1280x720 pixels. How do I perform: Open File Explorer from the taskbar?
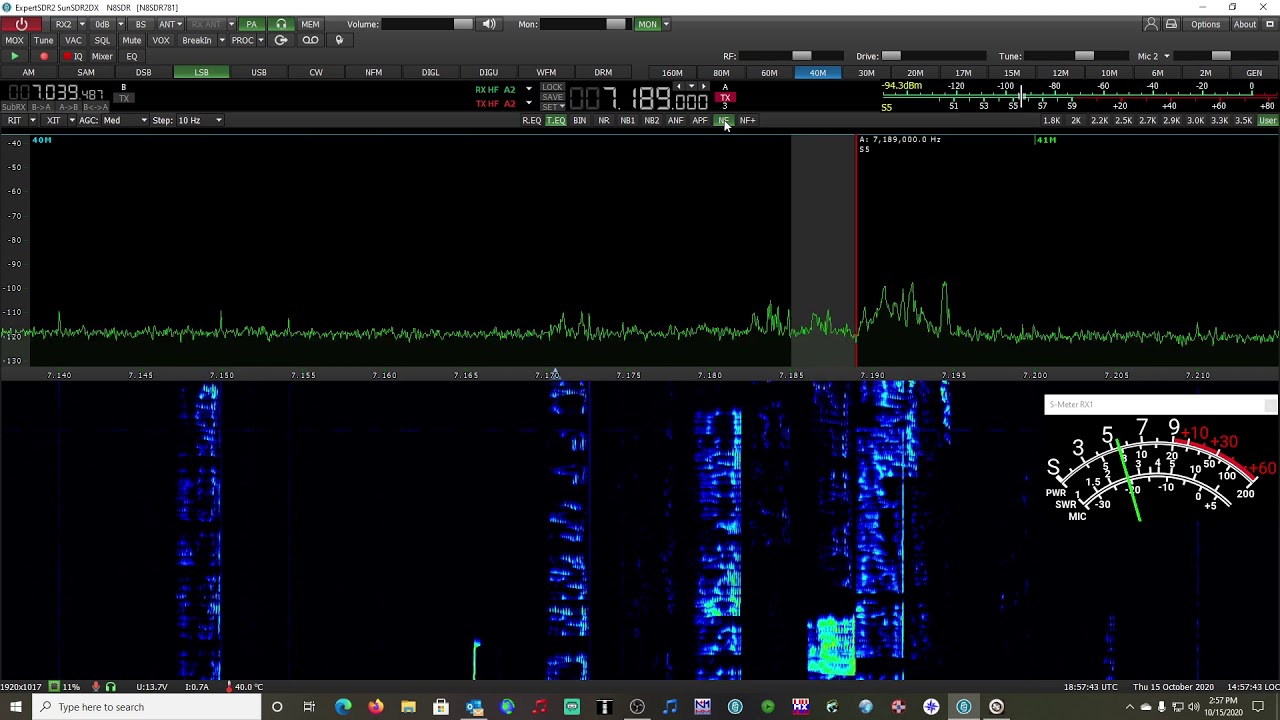click(408, 707)
